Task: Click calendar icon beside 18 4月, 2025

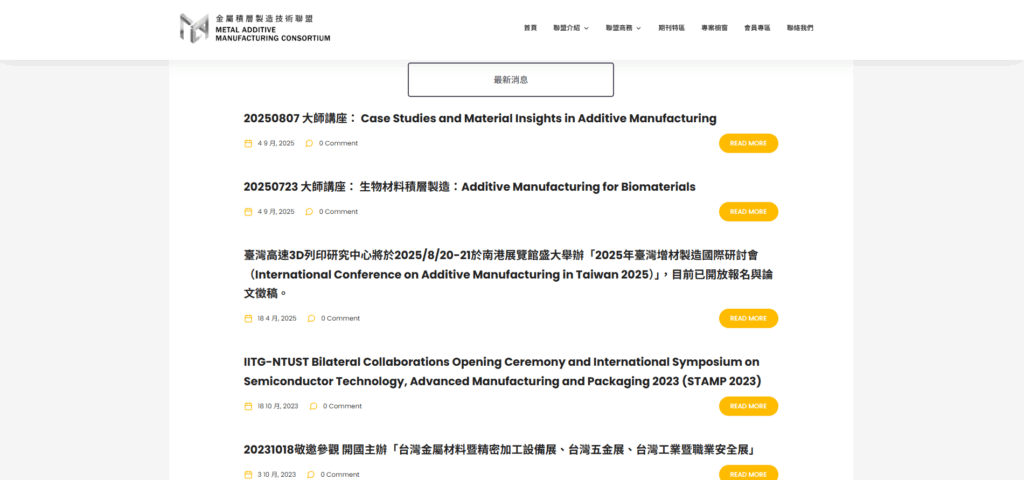Action: [x=248, y=319]
